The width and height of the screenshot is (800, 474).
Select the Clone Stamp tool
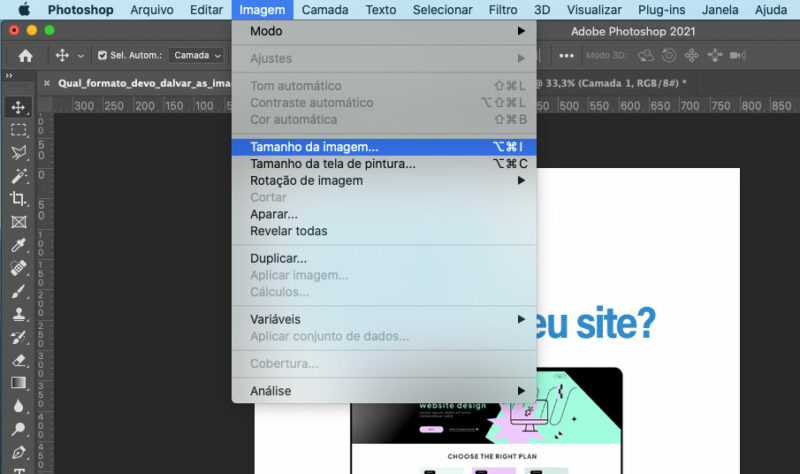18,314
